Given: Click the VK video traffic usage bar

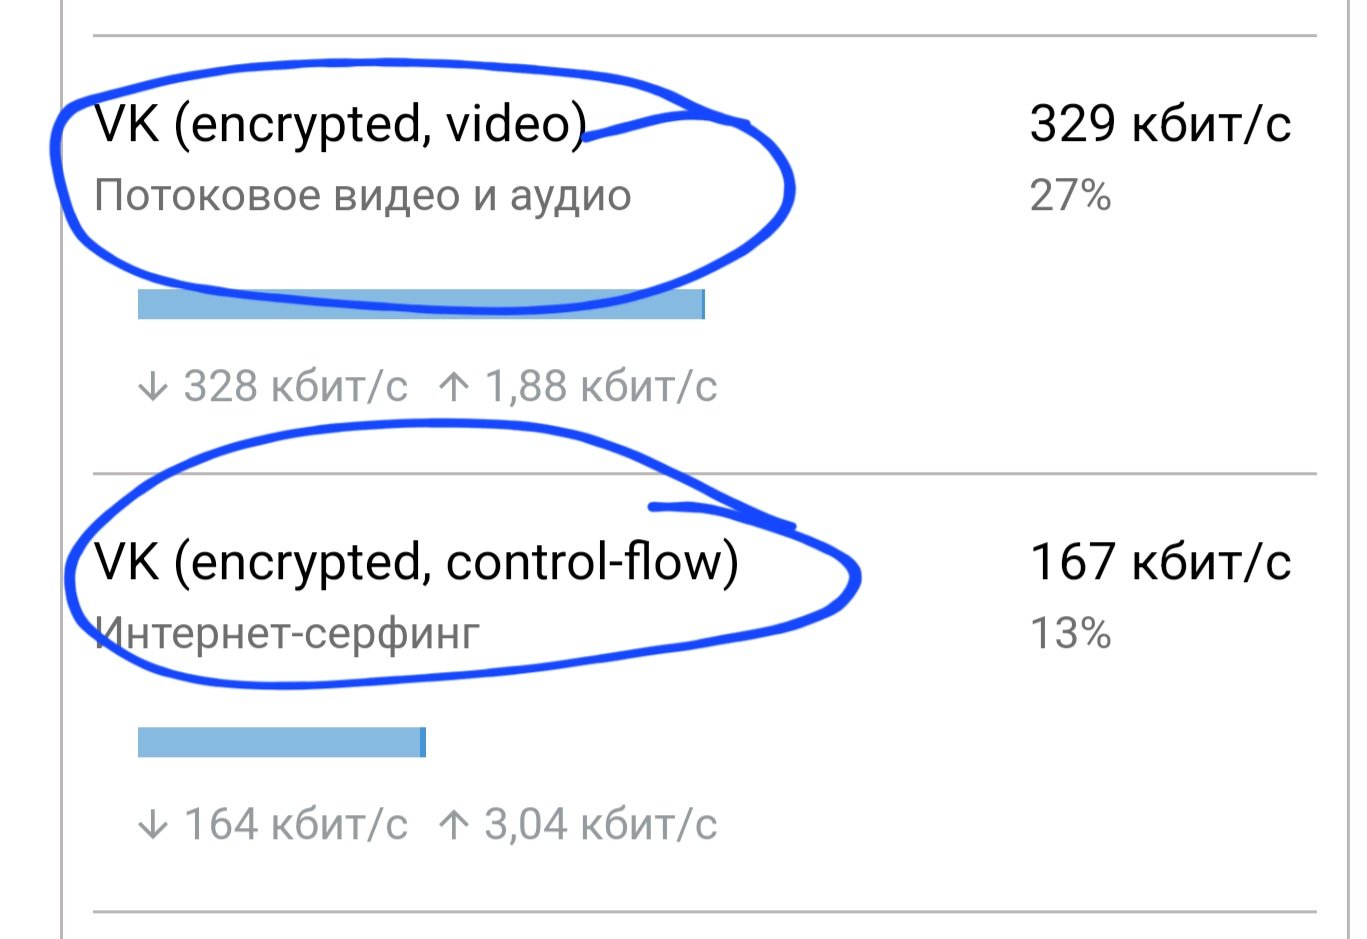Looking at the screenshot, I should tap(421, 304).
